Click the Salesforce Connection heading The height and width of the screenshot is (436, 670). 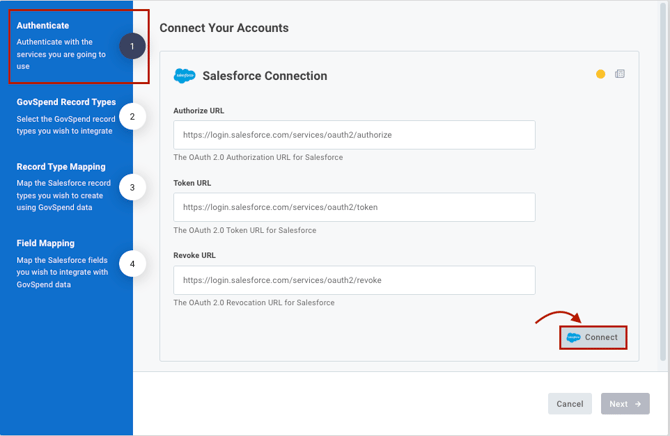[x=264, y=76]
